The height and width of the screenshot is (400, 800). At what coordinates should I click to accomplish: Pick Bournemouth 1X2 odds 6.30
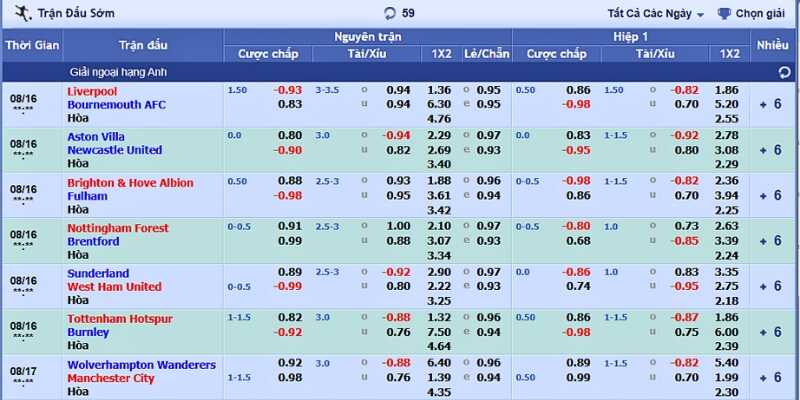(x=439, y=105)
